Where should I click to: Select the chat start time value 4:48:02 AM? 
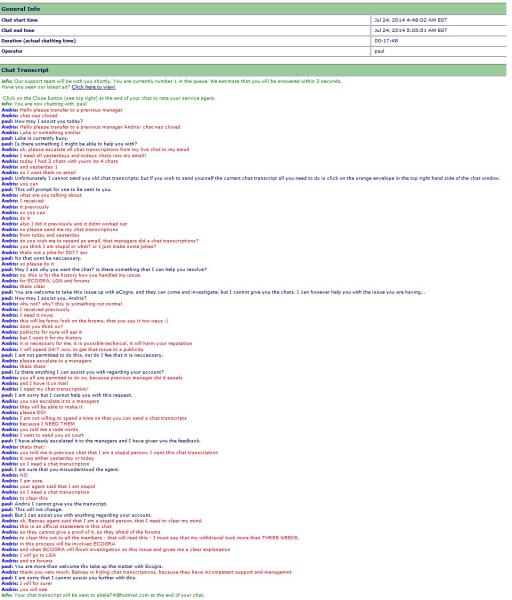(411, 20)
